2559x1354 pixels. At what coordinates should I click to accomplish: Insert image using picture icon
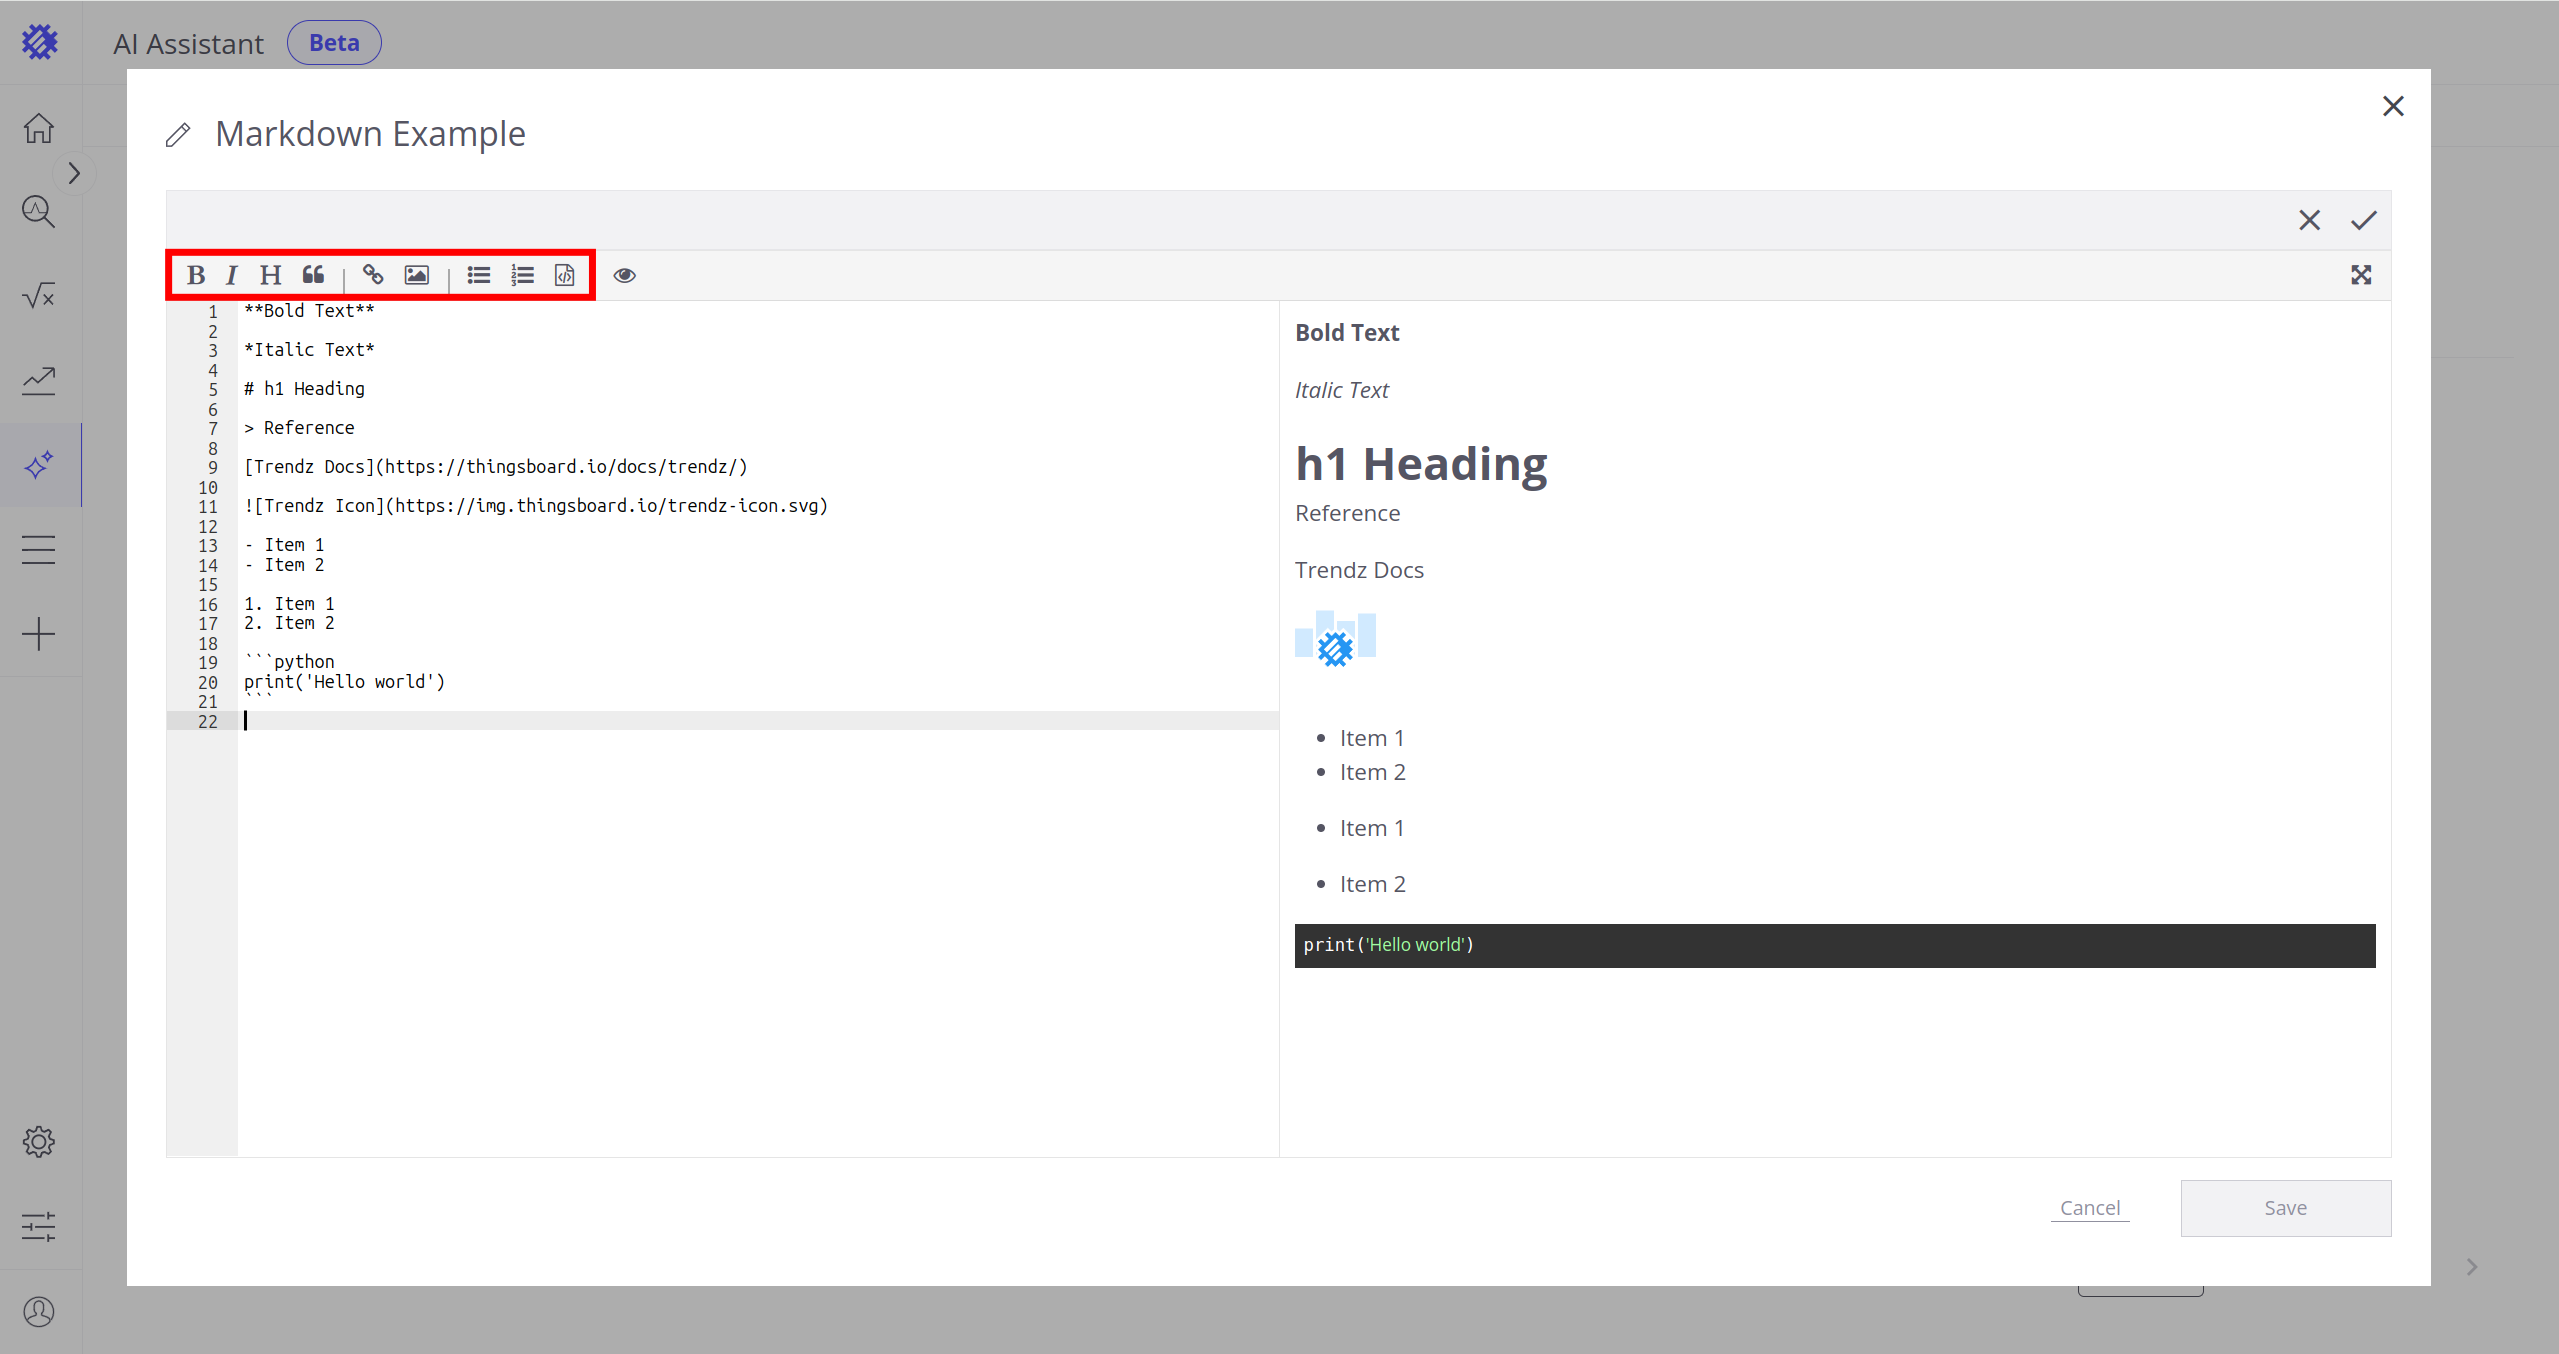click(x=417, y=275)
